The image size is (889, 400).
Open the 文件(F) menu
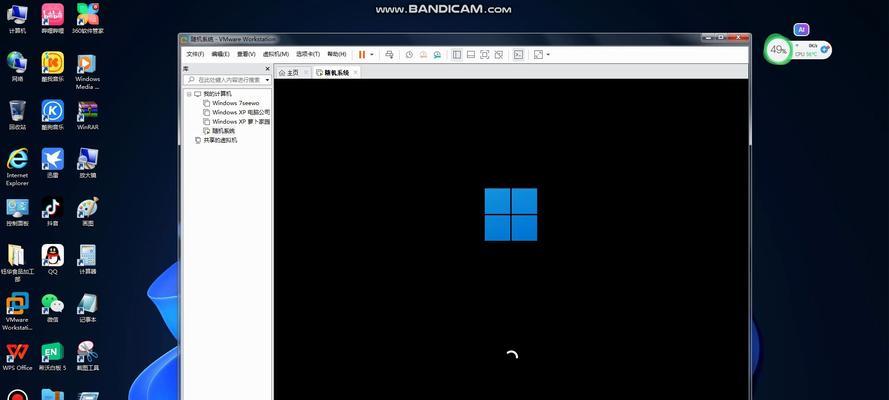point(195,54)
